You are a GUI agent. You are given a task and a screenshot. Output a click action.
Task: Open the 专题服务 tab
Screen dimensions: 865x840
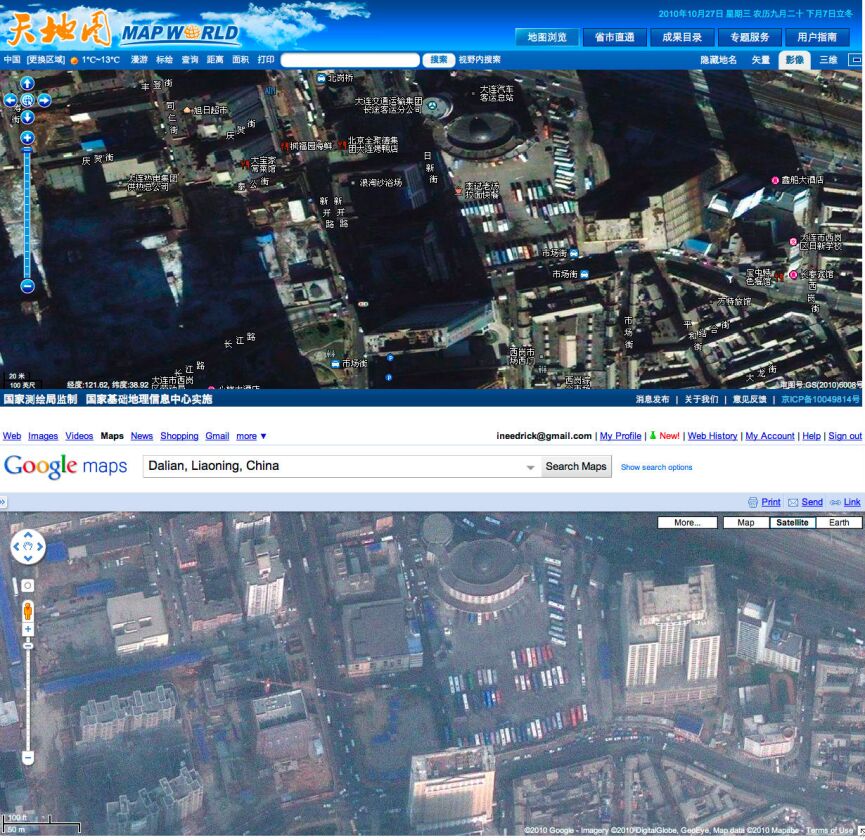(749, 37)
